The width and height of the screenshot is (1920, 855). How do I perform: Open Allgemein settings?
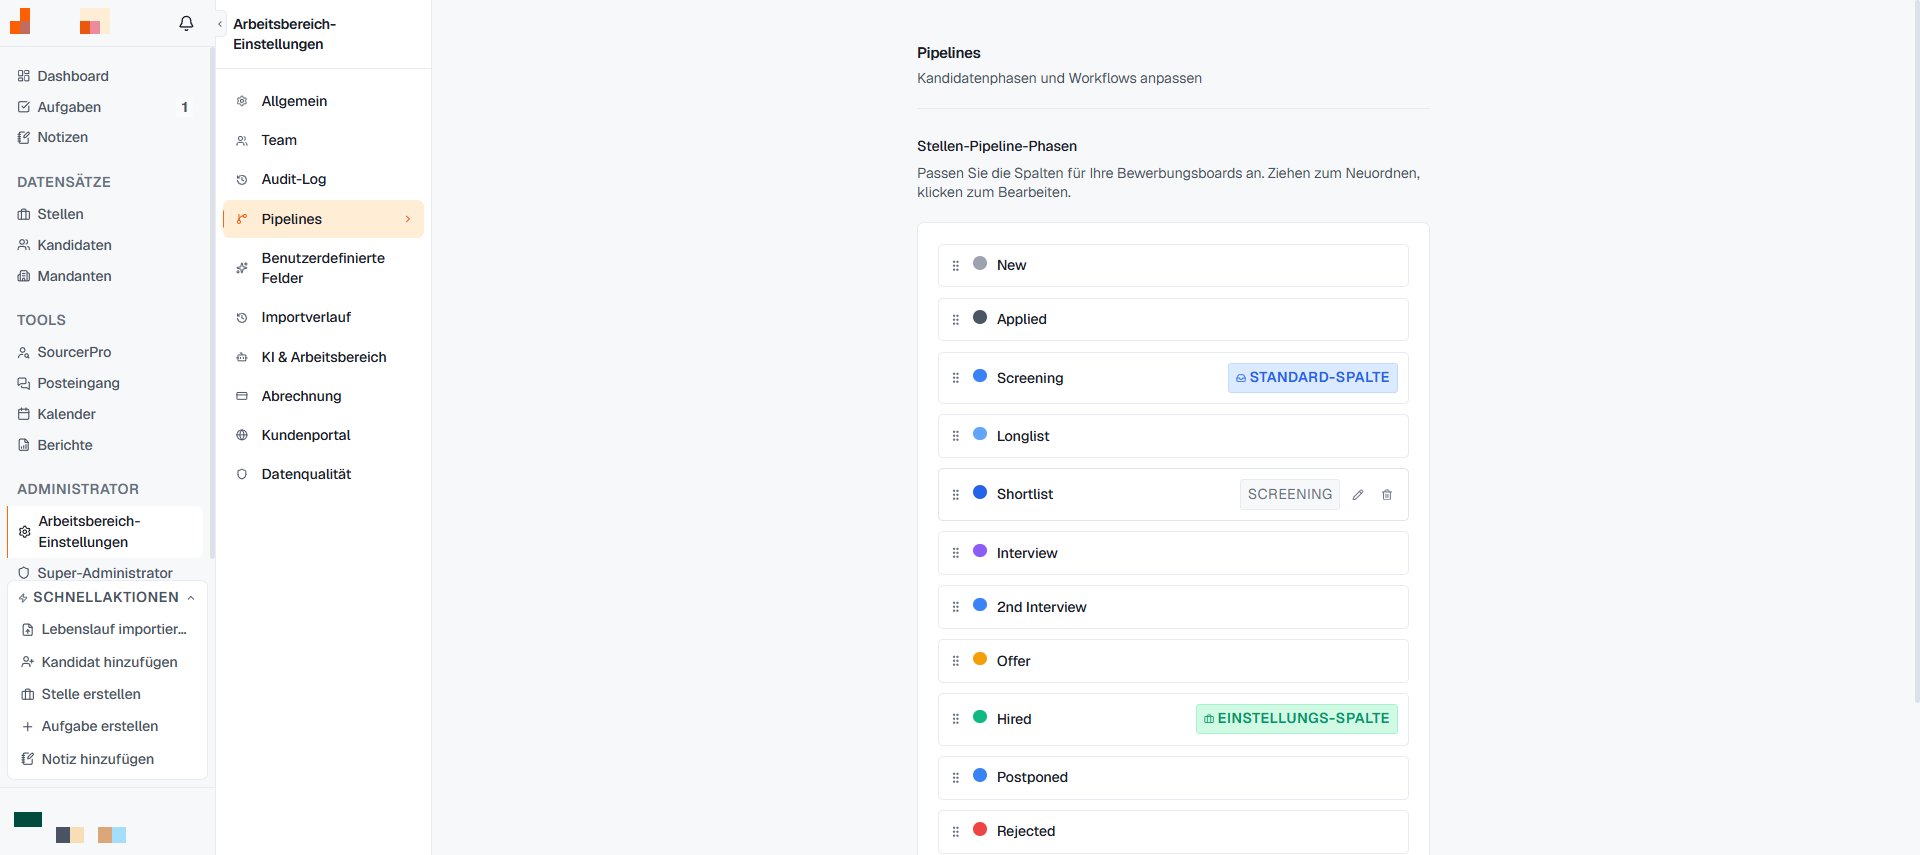tap(323, 101)
